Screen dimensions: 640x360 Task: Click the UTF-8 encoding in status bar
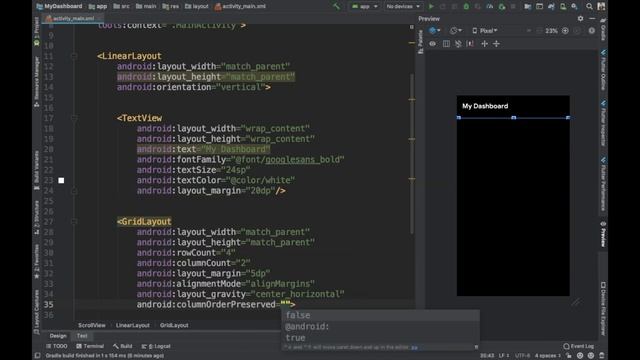[522, 356]
